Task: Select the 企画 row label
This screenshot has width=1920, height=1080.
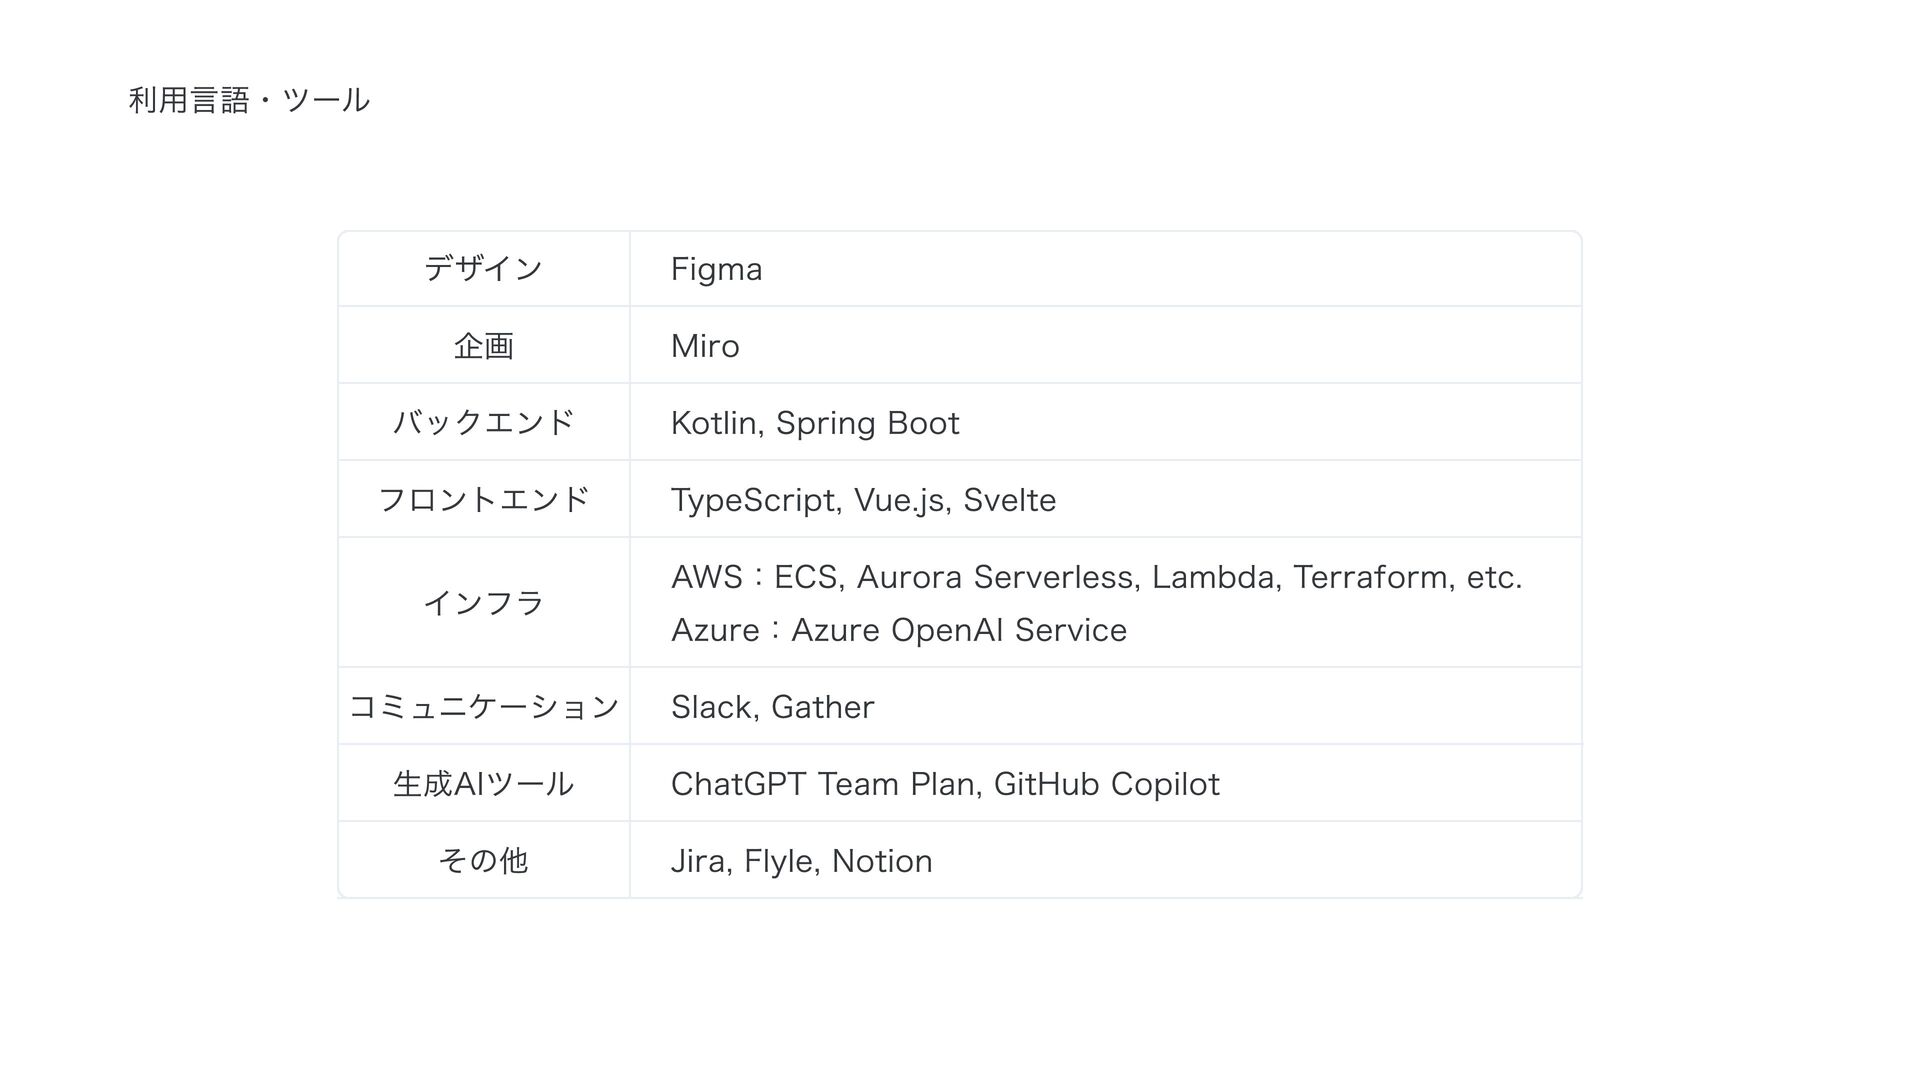Action: (x=483, y=346)
